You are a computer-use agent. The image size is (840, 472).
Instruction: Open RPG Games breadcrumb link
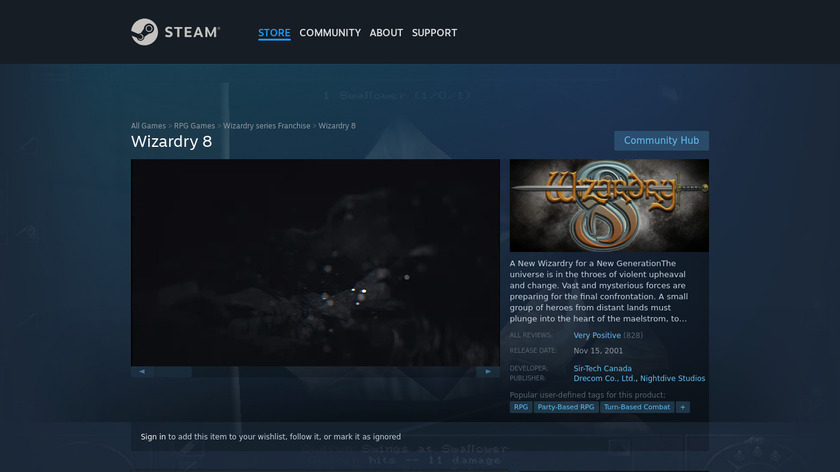coord(194,126)
